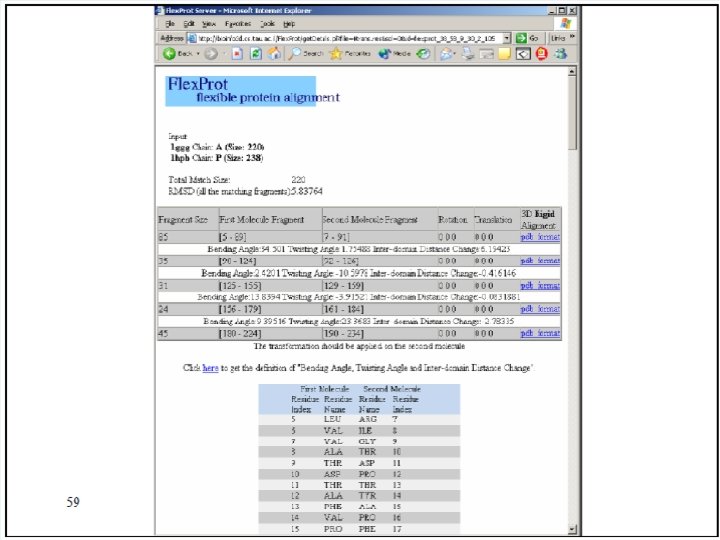Open pdb format link for fragment [180 - 224]
The width and height of the screenshot is (720, 540).
[x=540, y=333]
